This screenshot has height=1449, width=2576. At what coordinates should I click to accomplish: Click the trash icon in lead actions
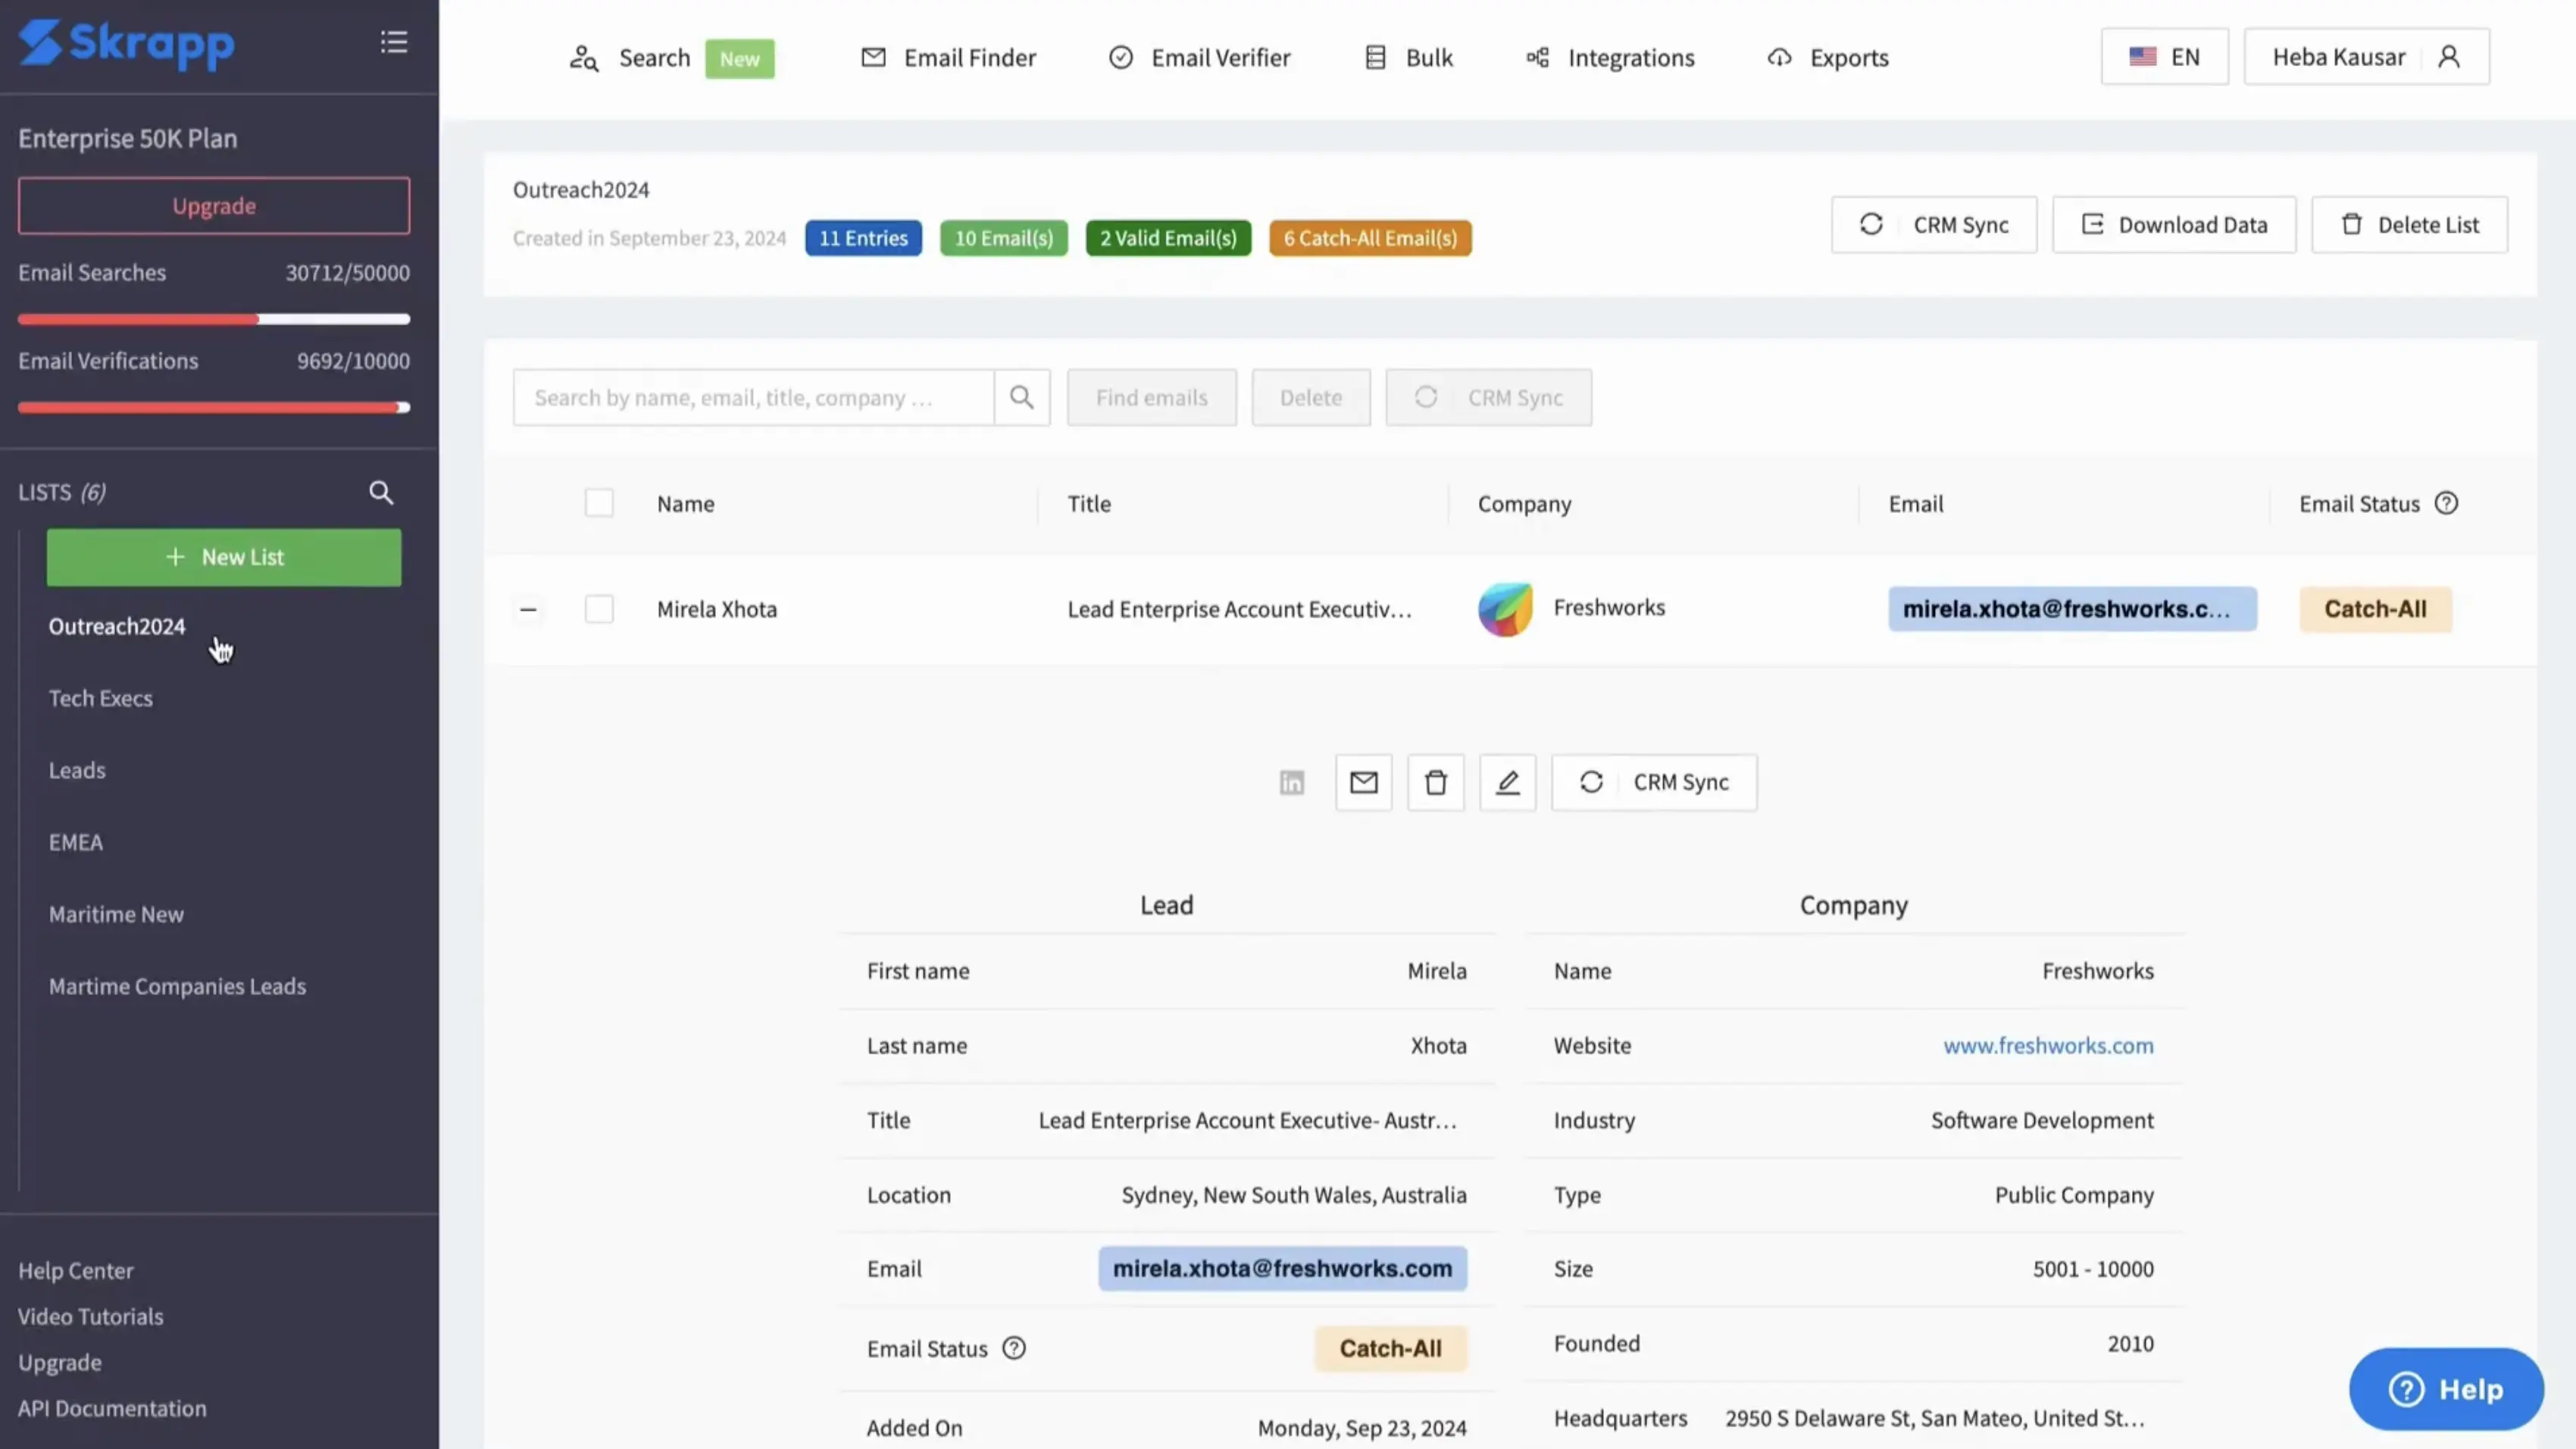[1436, 782]
